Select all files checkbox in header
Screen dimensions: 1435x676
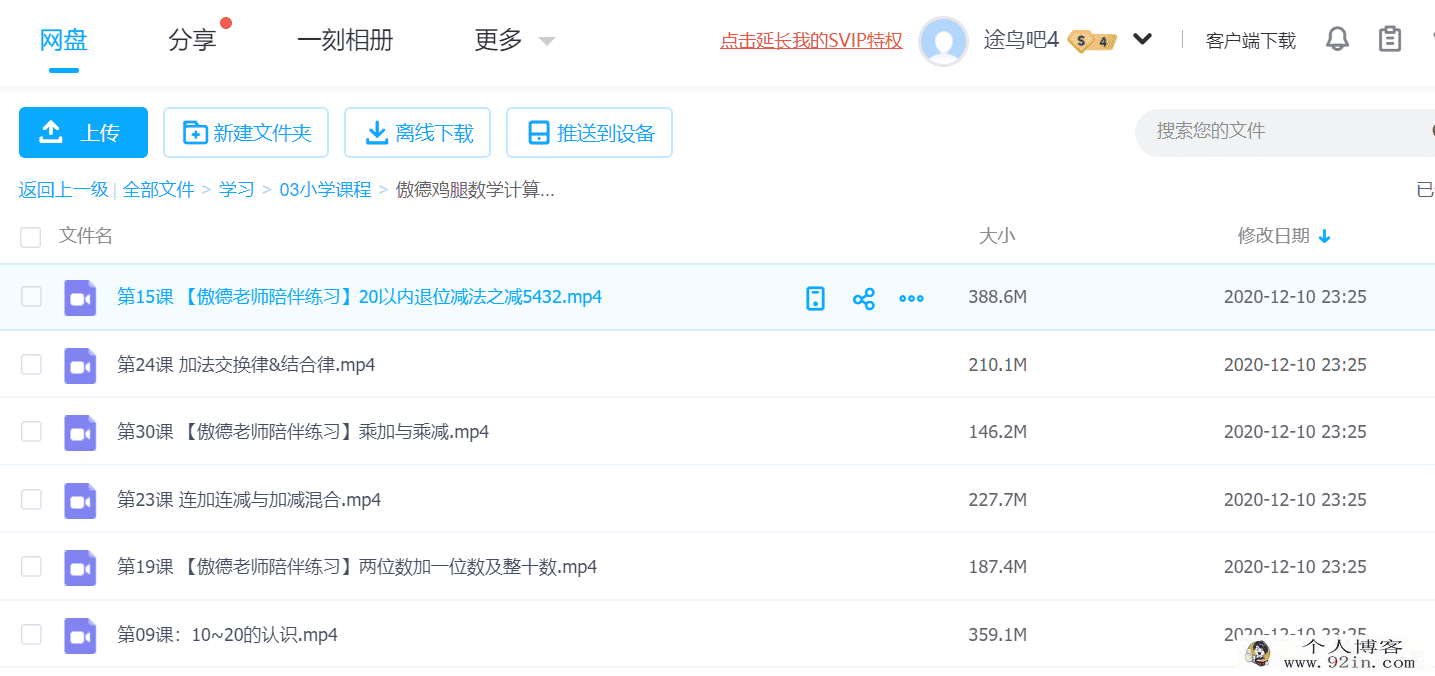31,237
